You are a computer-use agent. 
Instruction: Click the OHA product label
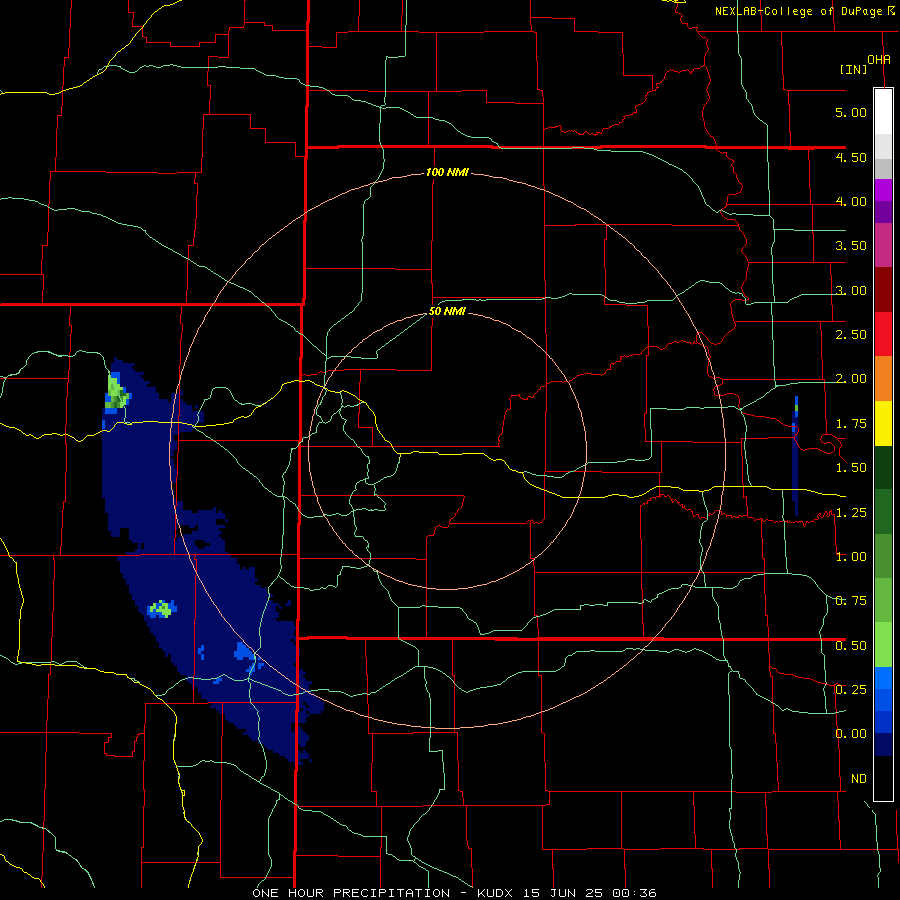[879, 60]
